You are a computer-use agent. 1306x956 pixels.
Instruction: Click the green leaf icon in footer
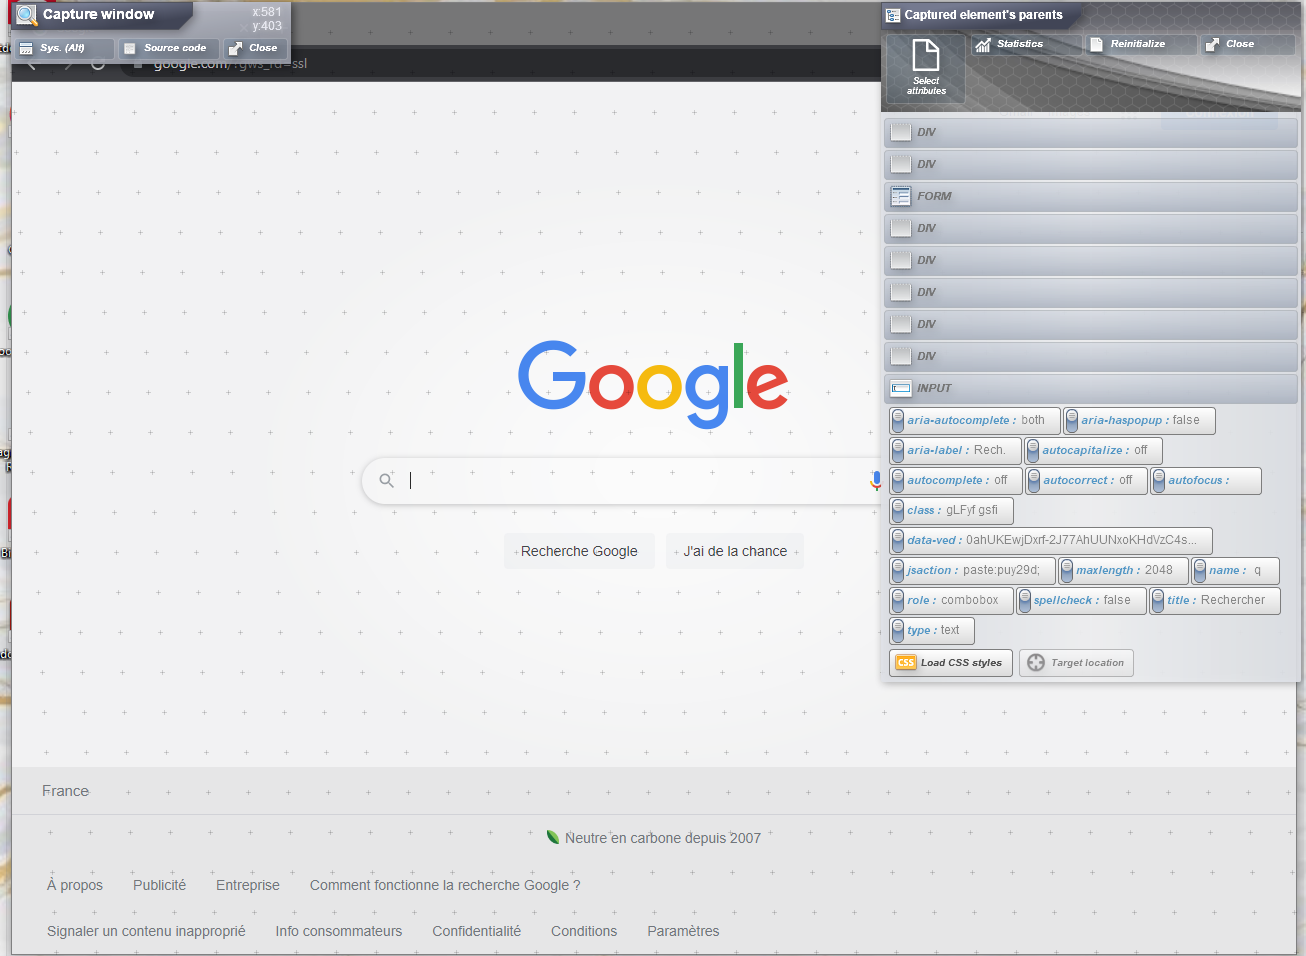tap(553, 837)
